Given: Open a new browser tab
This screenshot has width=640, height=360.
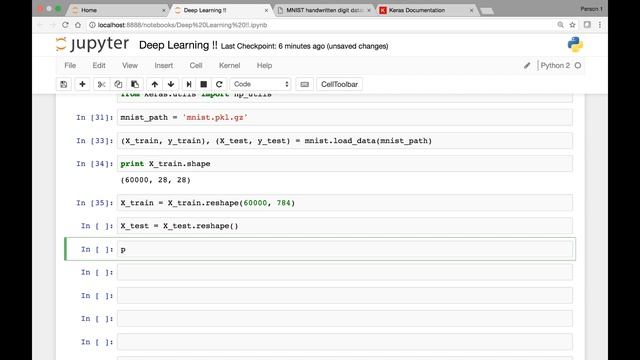Looking at the screenshot, I should coord(487,11).
